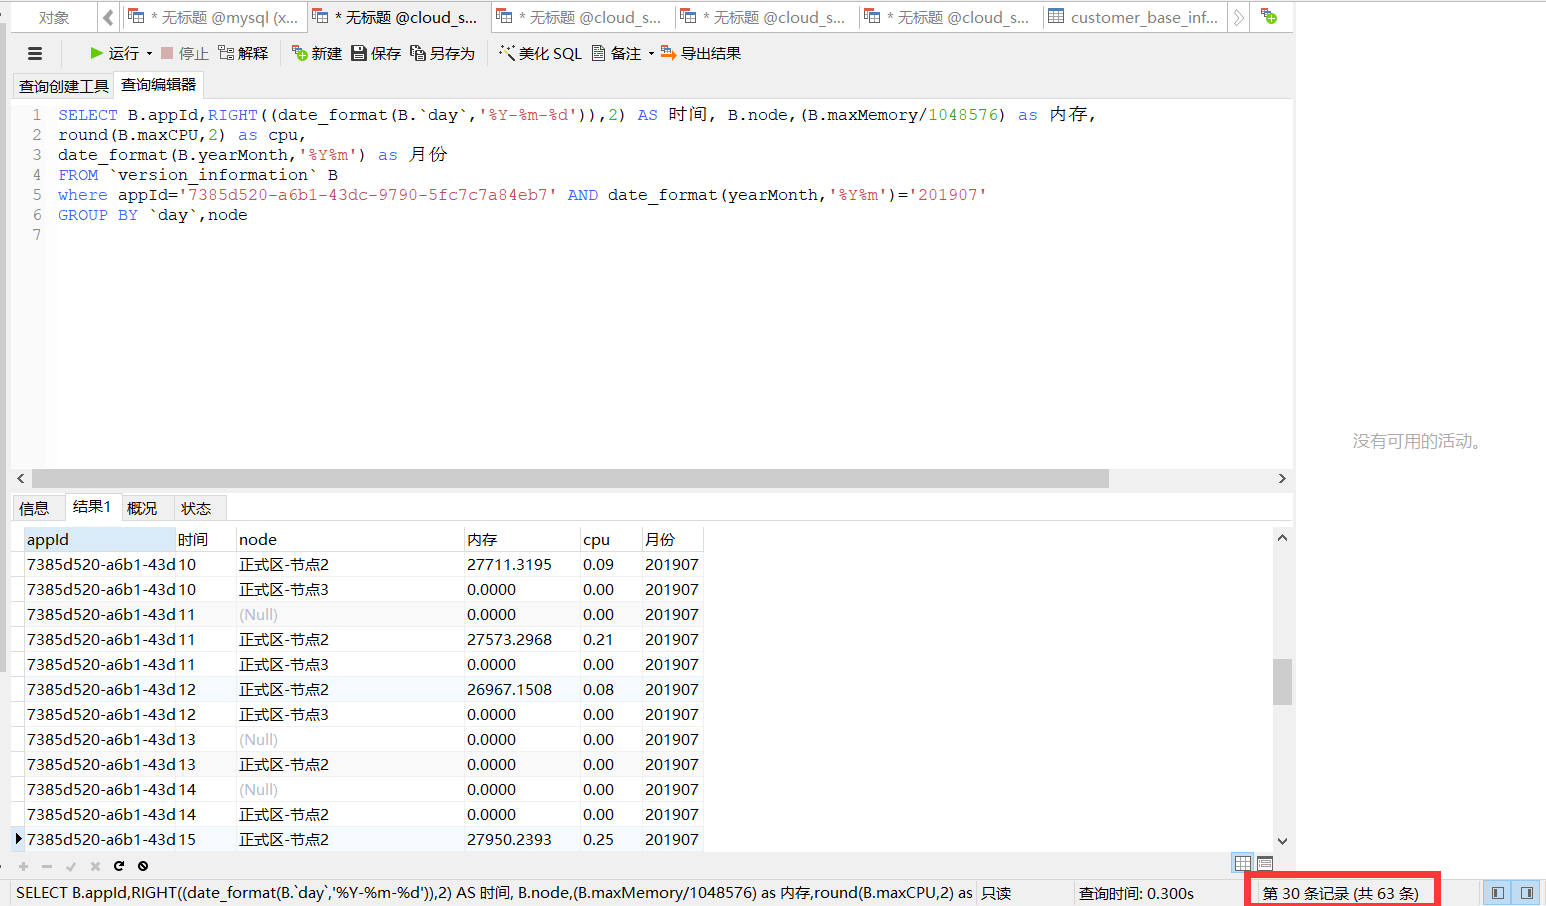Click the 第 30 条记录 record count text

pos(1340,893)
